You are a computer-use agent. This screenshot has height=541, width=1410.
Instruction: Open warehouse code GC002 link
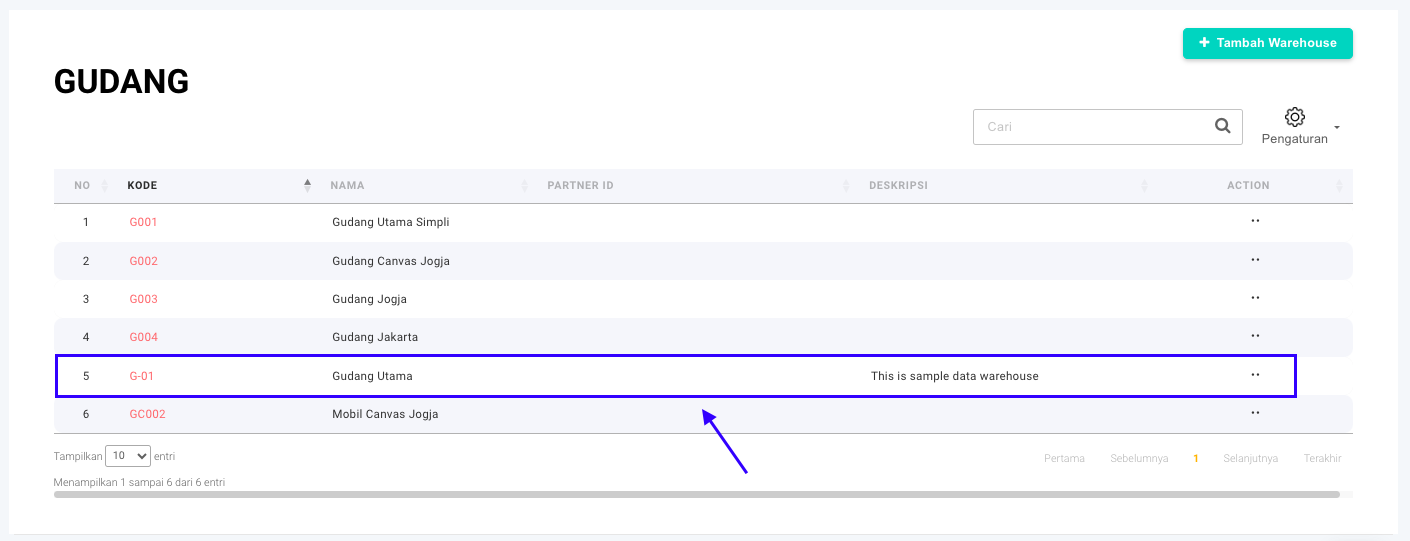coord(147,414)
